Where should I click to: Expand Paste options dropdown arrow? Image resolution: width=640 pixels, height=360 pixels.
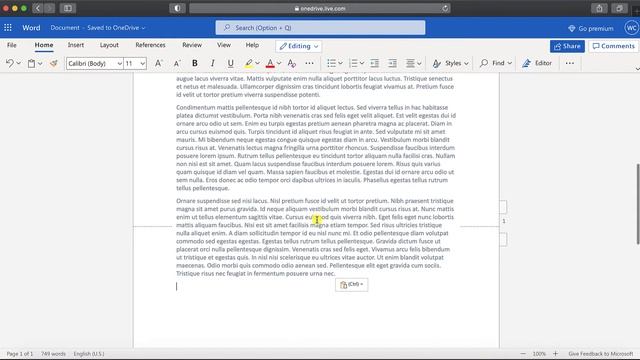pos(40,63)
